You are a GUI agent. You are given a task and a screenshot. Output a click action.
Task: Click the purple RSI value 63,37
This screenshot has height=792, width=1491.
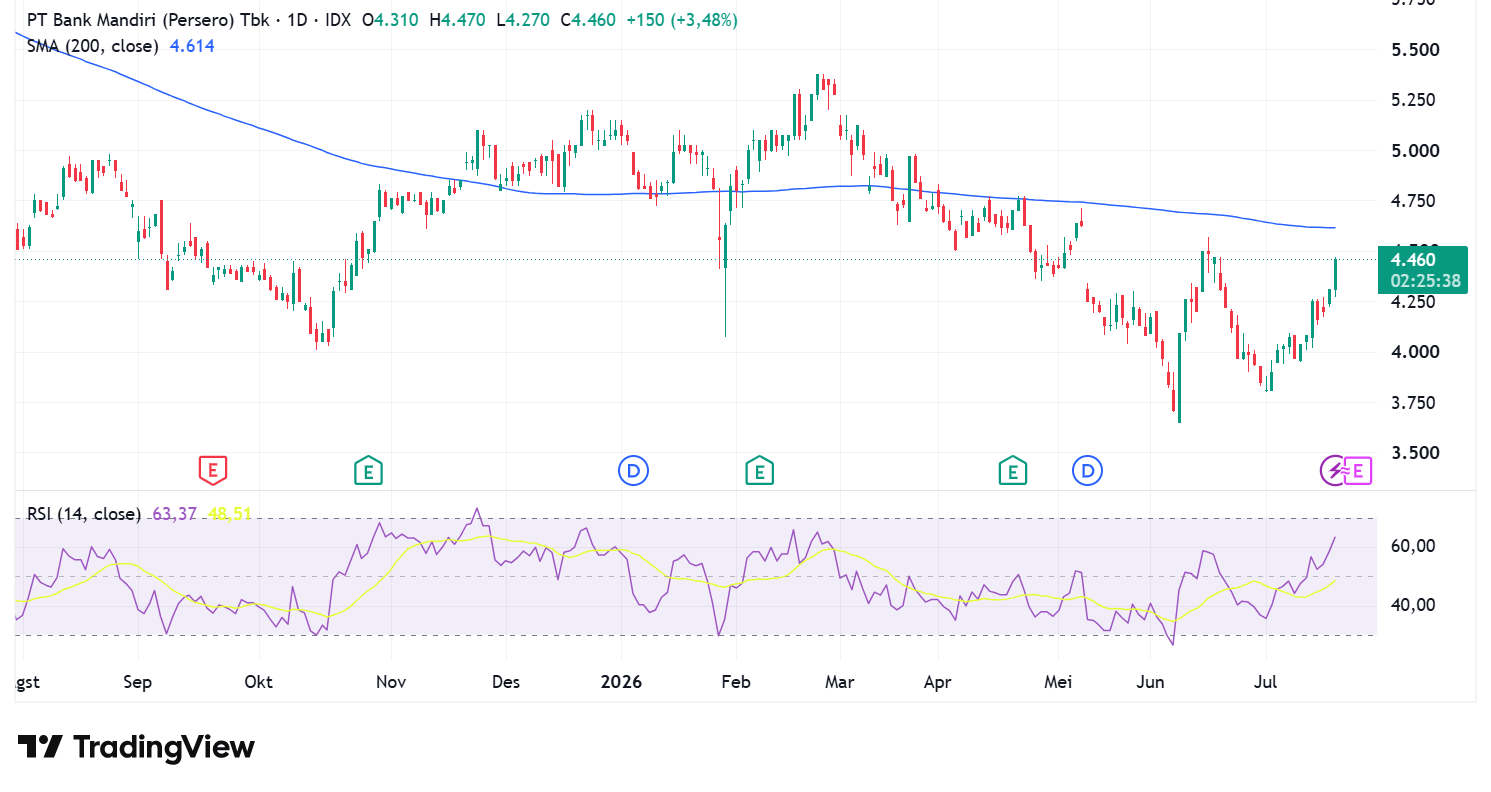pos(175,514)
